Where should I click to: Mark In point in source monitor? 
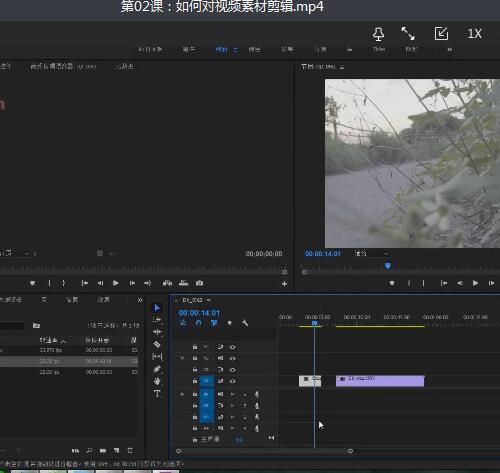49,283
